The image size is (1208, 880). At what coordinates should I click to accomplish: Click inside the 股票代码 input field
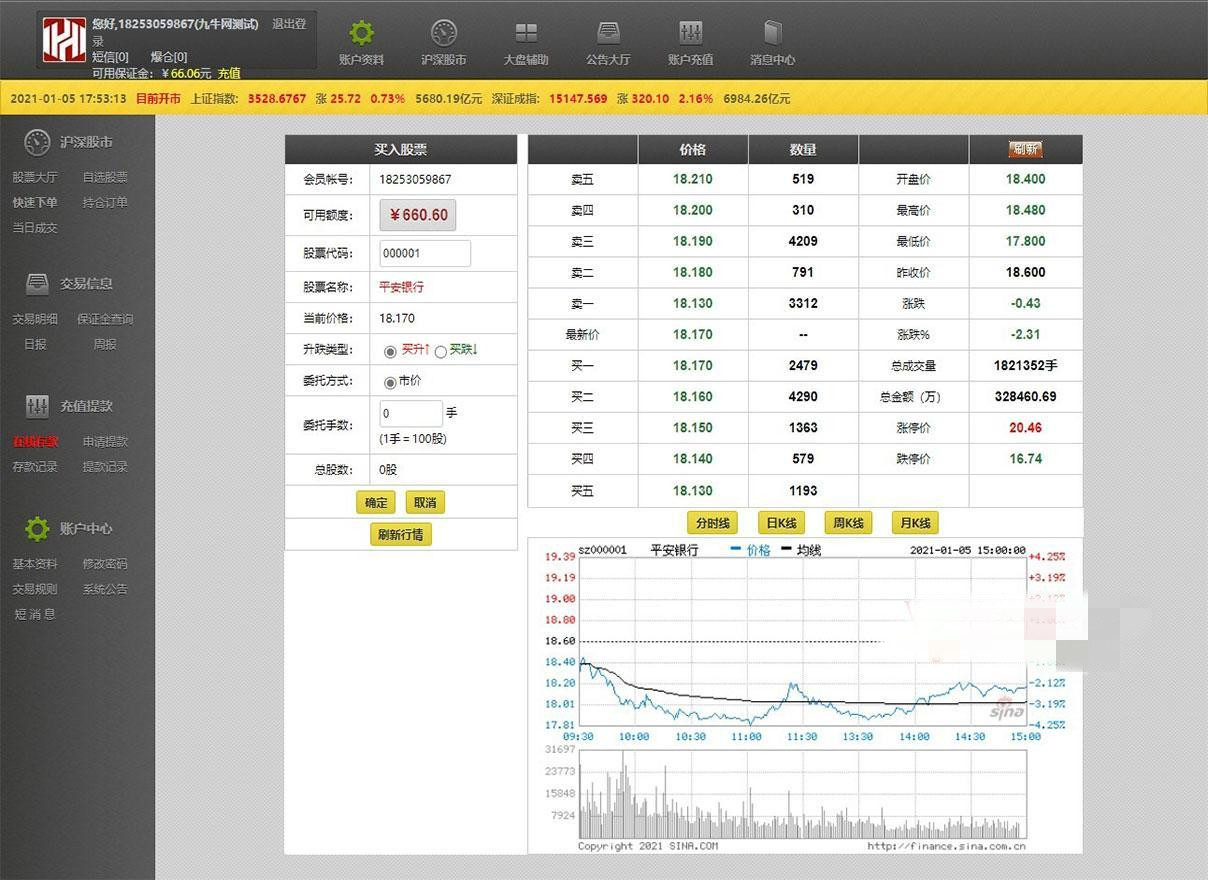[424, 253]
